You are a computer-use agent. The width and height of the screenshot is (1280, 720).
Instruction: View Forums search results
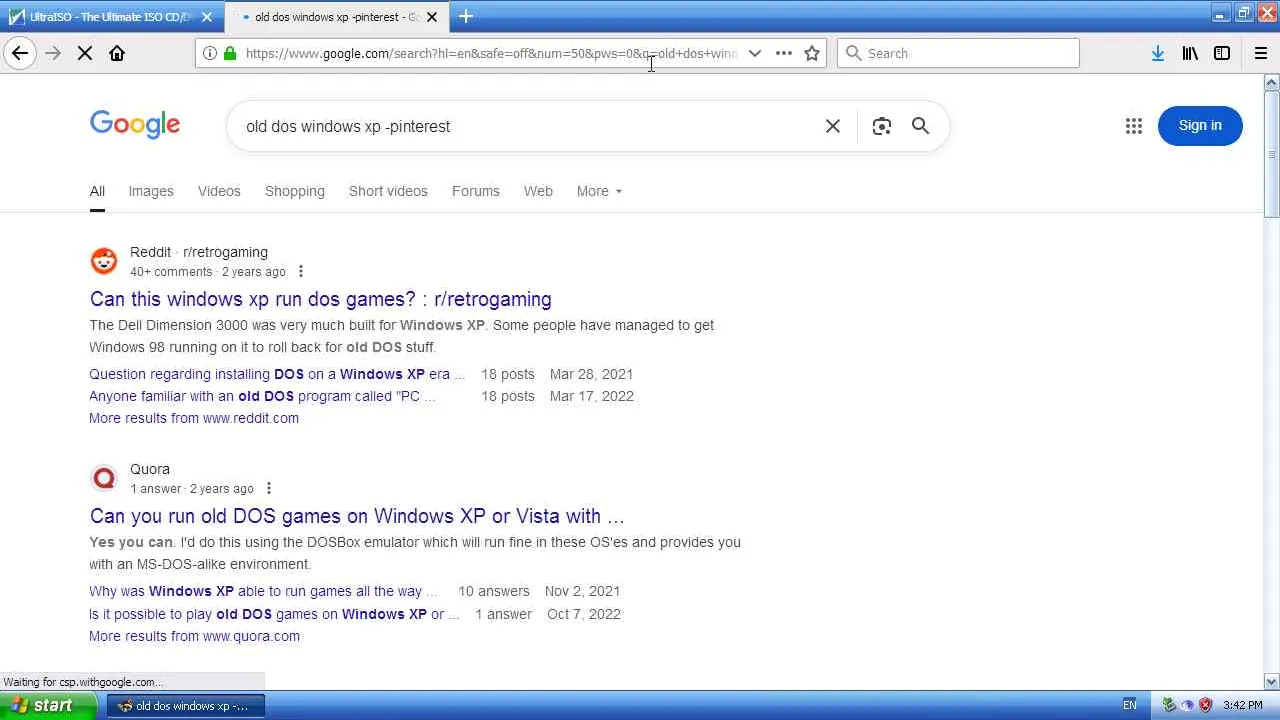click(476, 191)
